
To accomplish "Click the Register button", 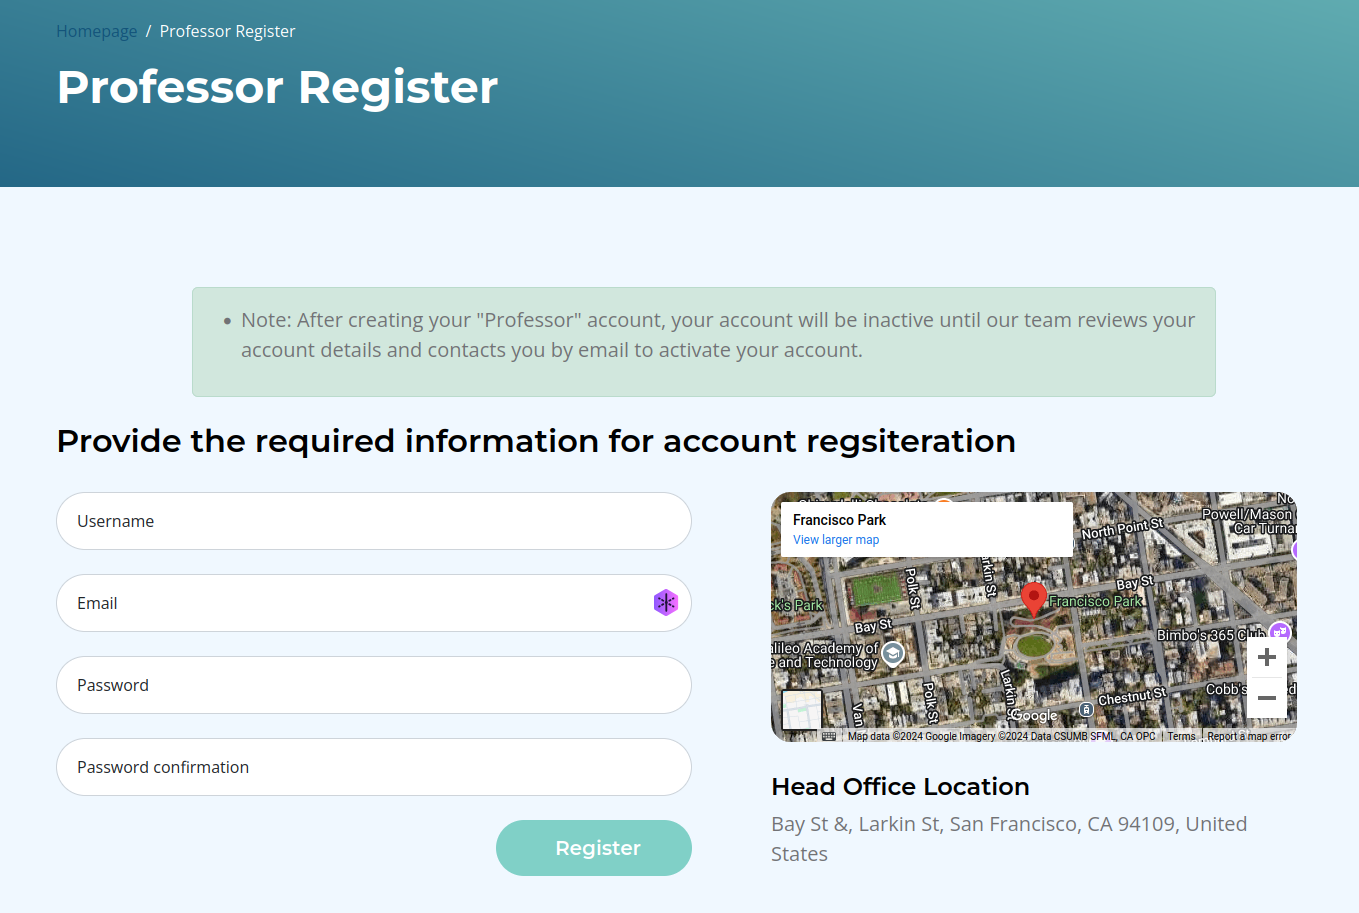I will coord(594,848).
